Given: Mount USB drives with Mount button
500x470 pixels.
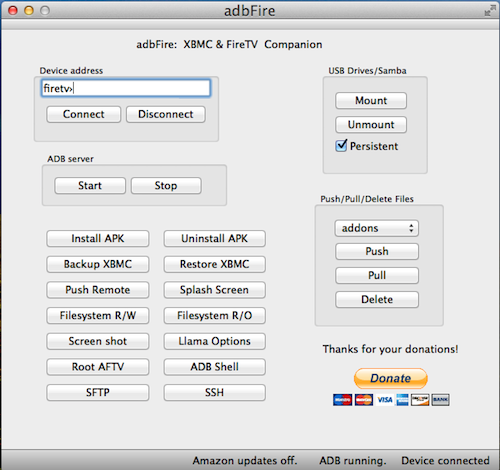Looking at the screenshot, I should pyautogui.click(x=371, y=101).
